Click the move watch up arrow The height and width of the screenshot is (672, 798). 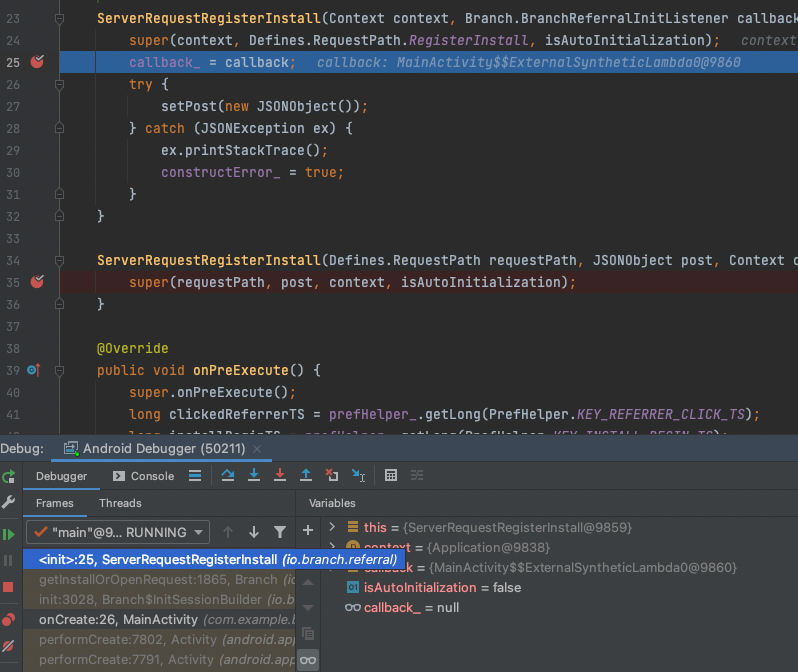point(308,582)
